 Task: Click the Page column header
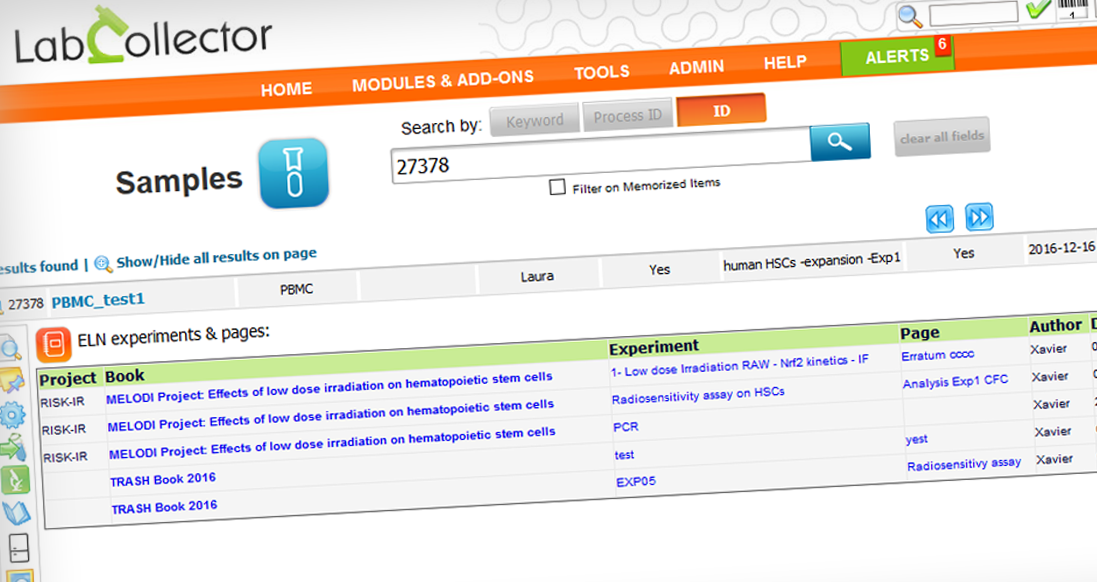click(x=920, y=333)
